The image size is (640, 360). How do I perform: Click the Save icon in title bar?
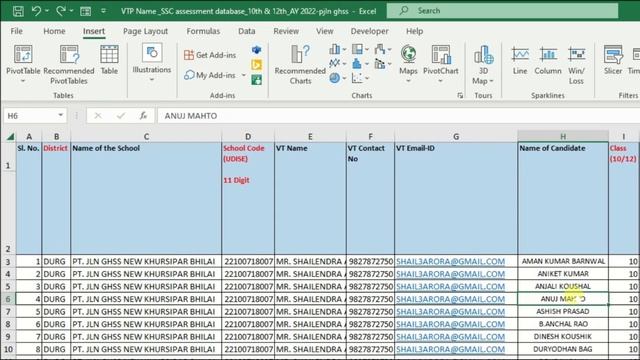(18, 11)
